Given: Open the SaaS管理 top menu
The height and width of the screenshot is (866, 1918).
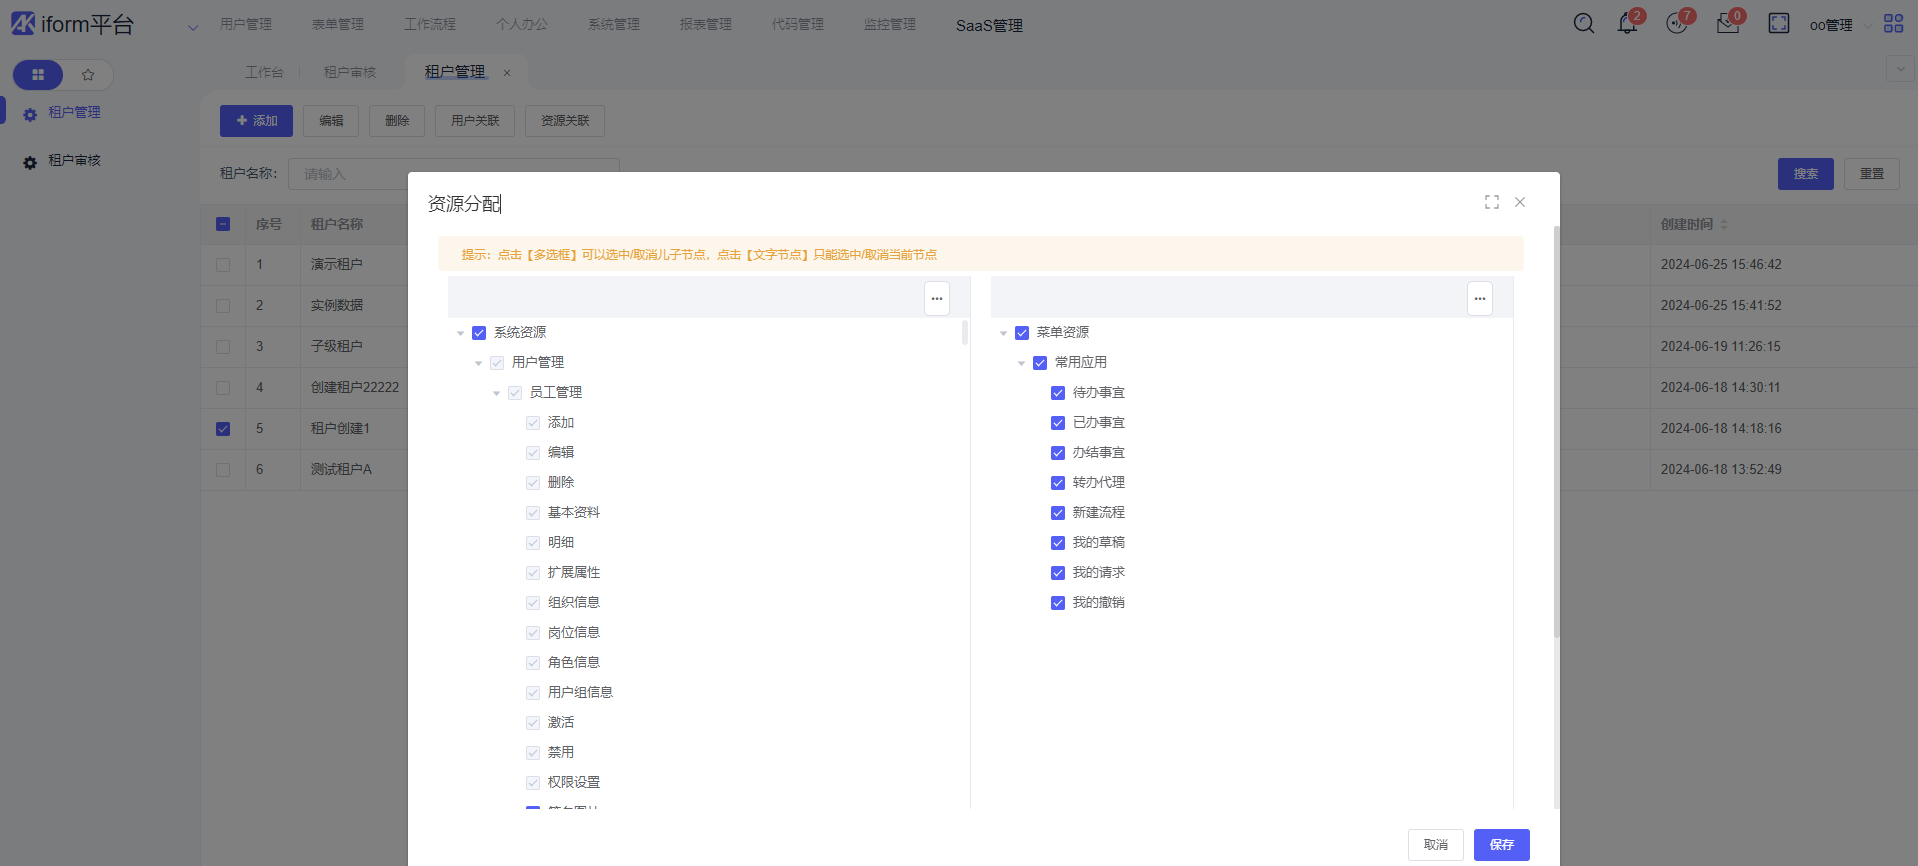Looking at the screenshot, I should point(988,25).
